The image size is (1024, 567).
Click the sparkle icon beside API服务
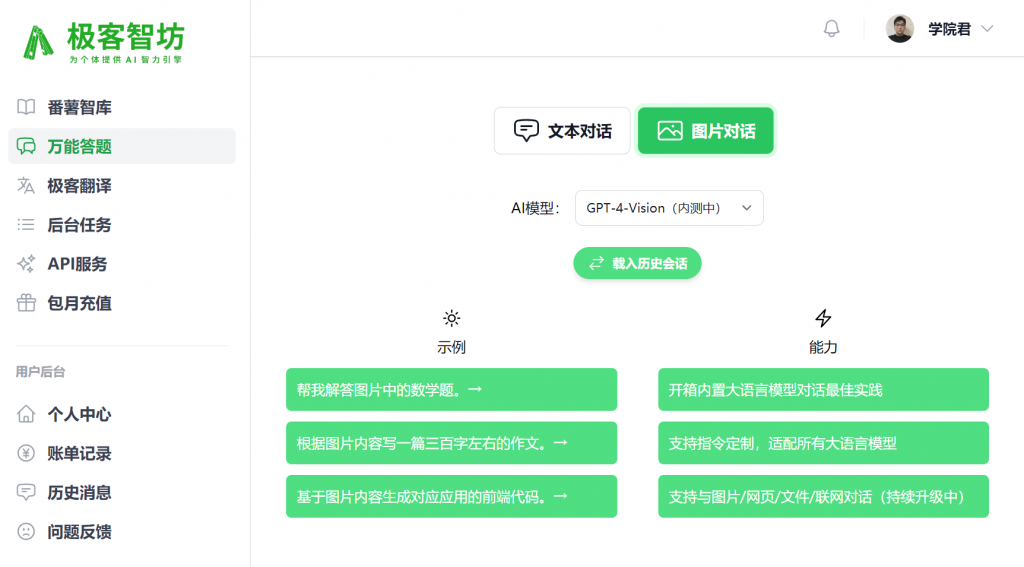(26, 264)
